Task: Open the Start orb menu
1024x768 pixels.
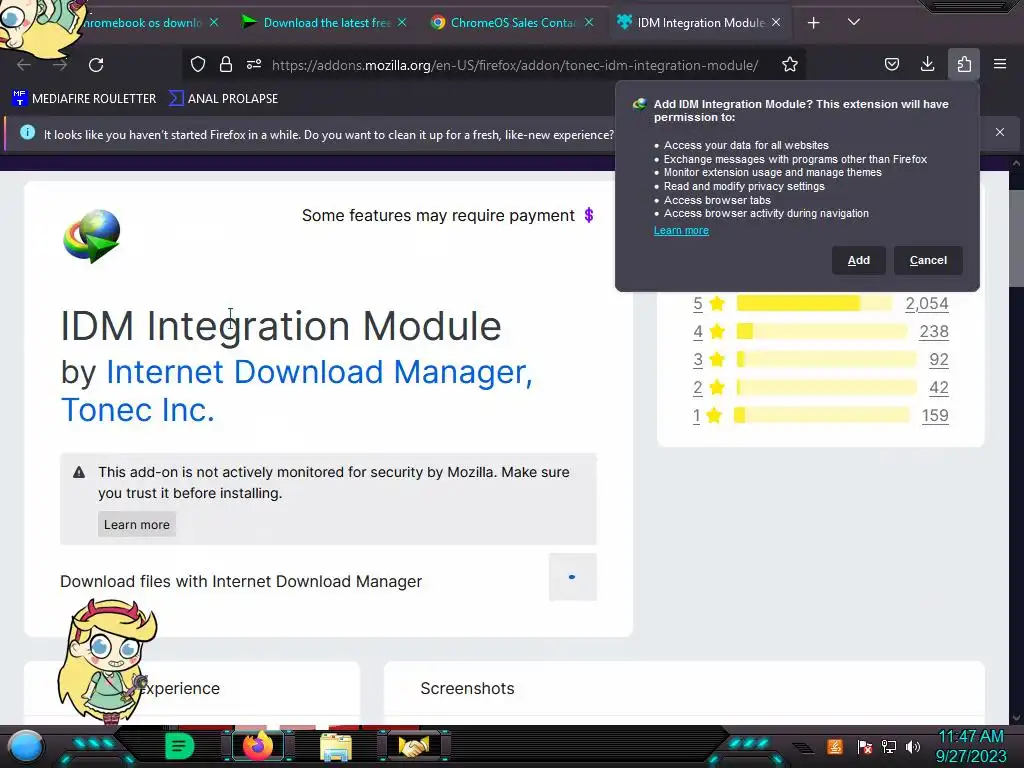Action: (25, 746)
